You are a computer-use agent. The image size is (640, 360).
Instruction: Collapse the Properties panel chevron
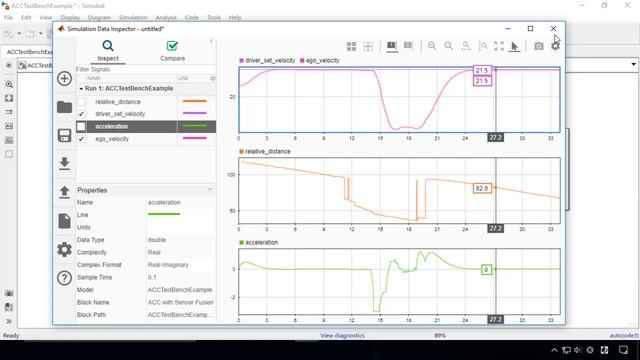tap(210, 189)
